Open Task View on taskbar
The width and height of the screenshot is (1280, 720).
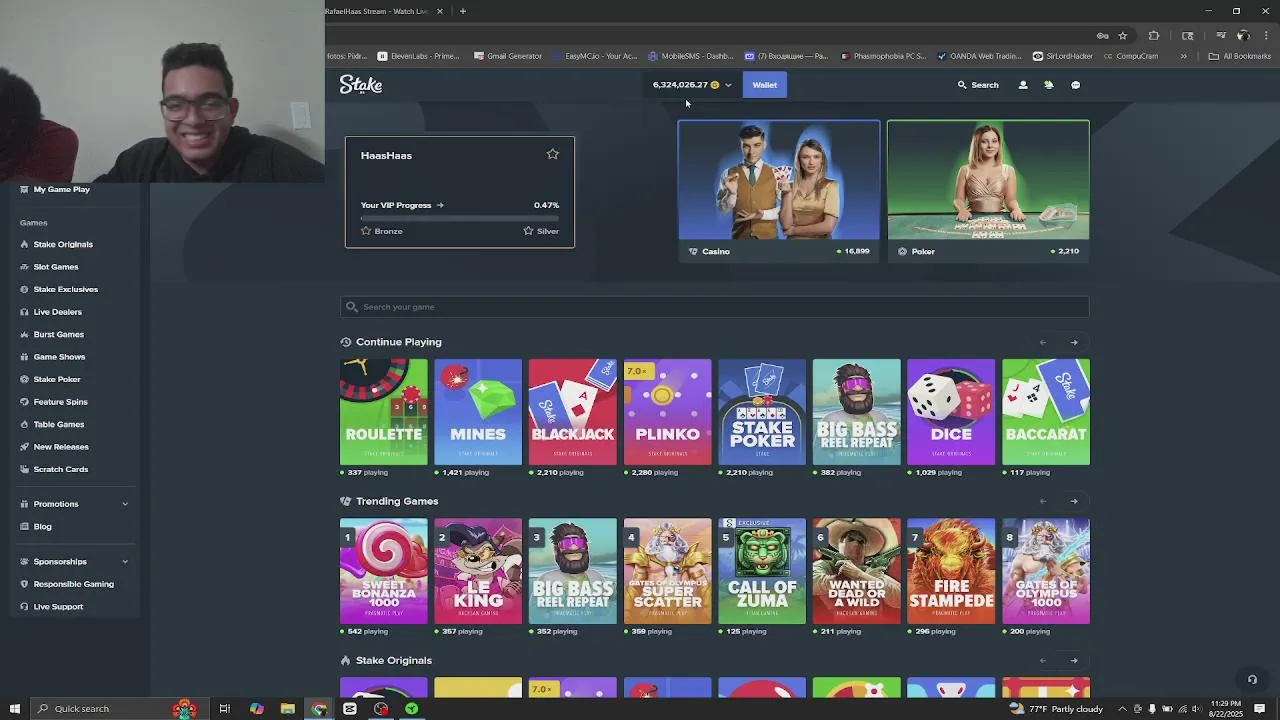pos(224,708)
